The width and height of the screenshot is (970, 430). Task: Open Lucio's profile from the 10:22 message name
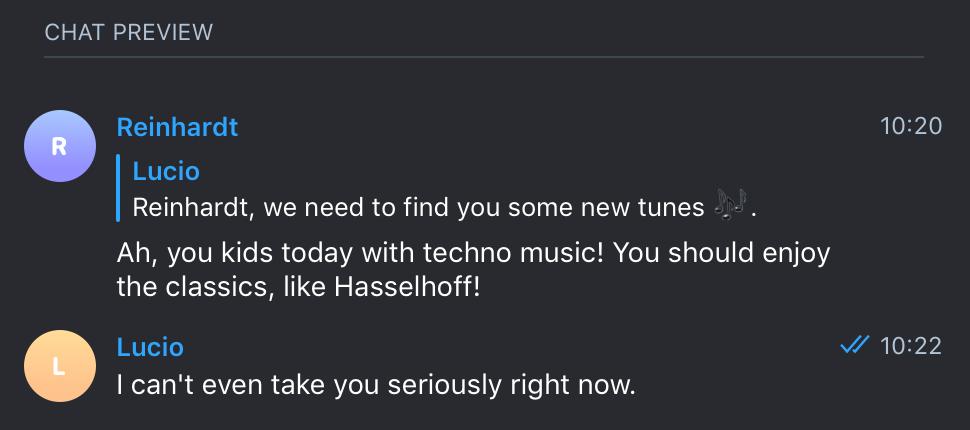click(x=150, y=347)
